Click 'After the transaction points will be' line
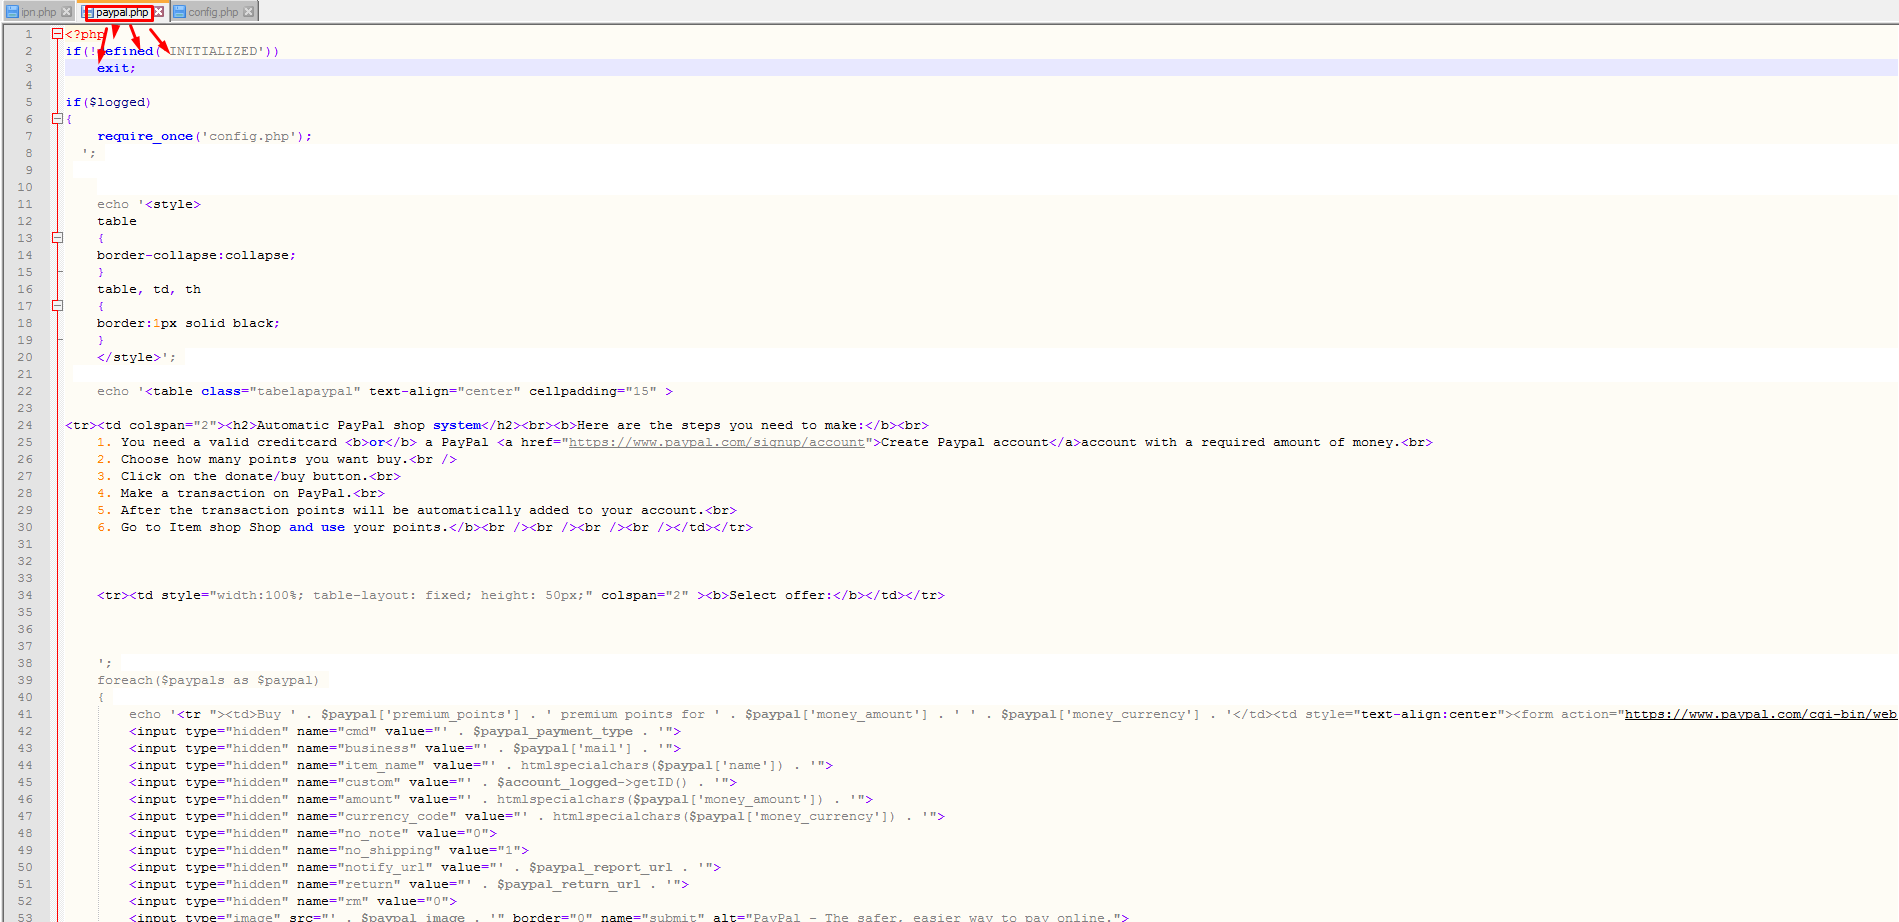Image resolution: width=1899 pixels, height=922 pixels. pos(417,510)
